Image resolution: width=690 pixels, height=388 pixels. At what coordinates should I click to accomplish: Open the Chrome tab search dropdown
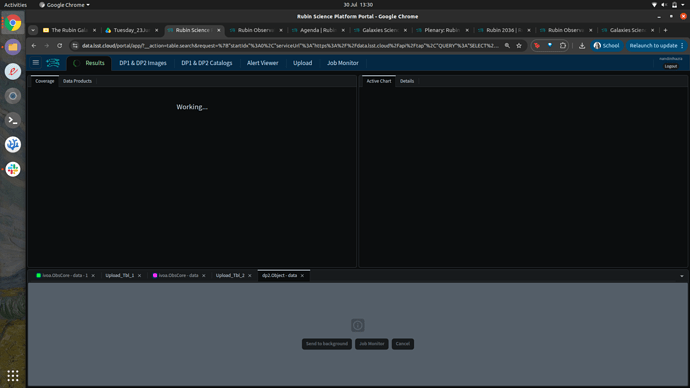(x=33, y=30)
